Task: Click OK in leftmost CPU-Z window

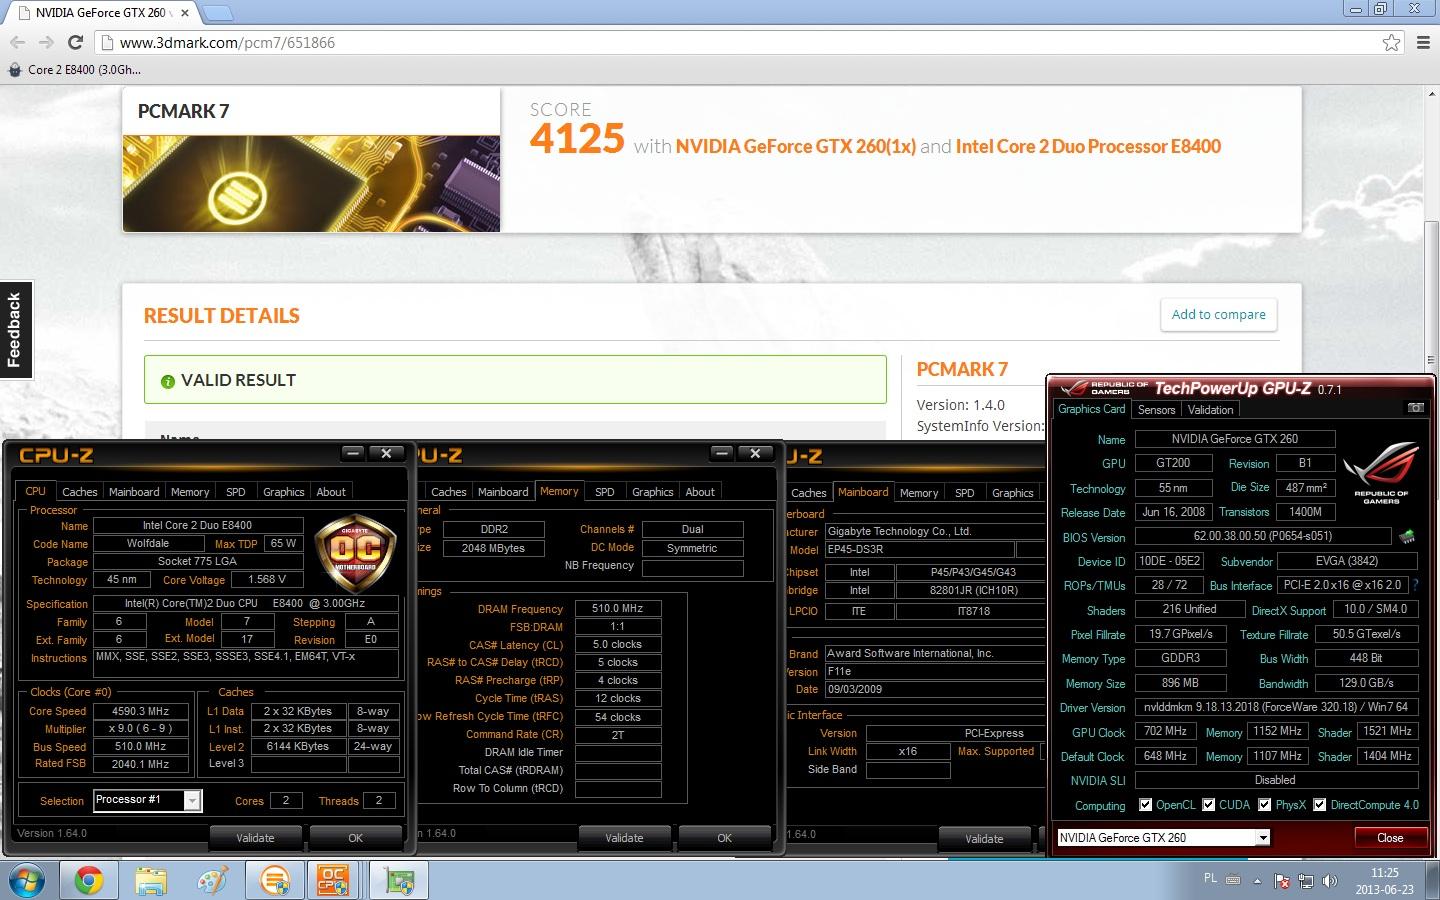Action: click(x=355, y=838)
